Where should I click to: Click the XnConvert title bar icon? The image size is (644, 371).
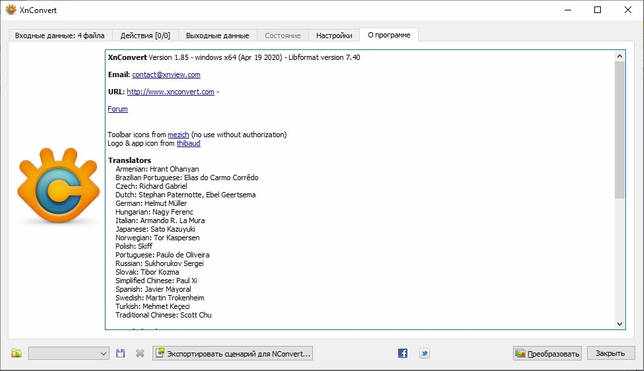[11, 10]
